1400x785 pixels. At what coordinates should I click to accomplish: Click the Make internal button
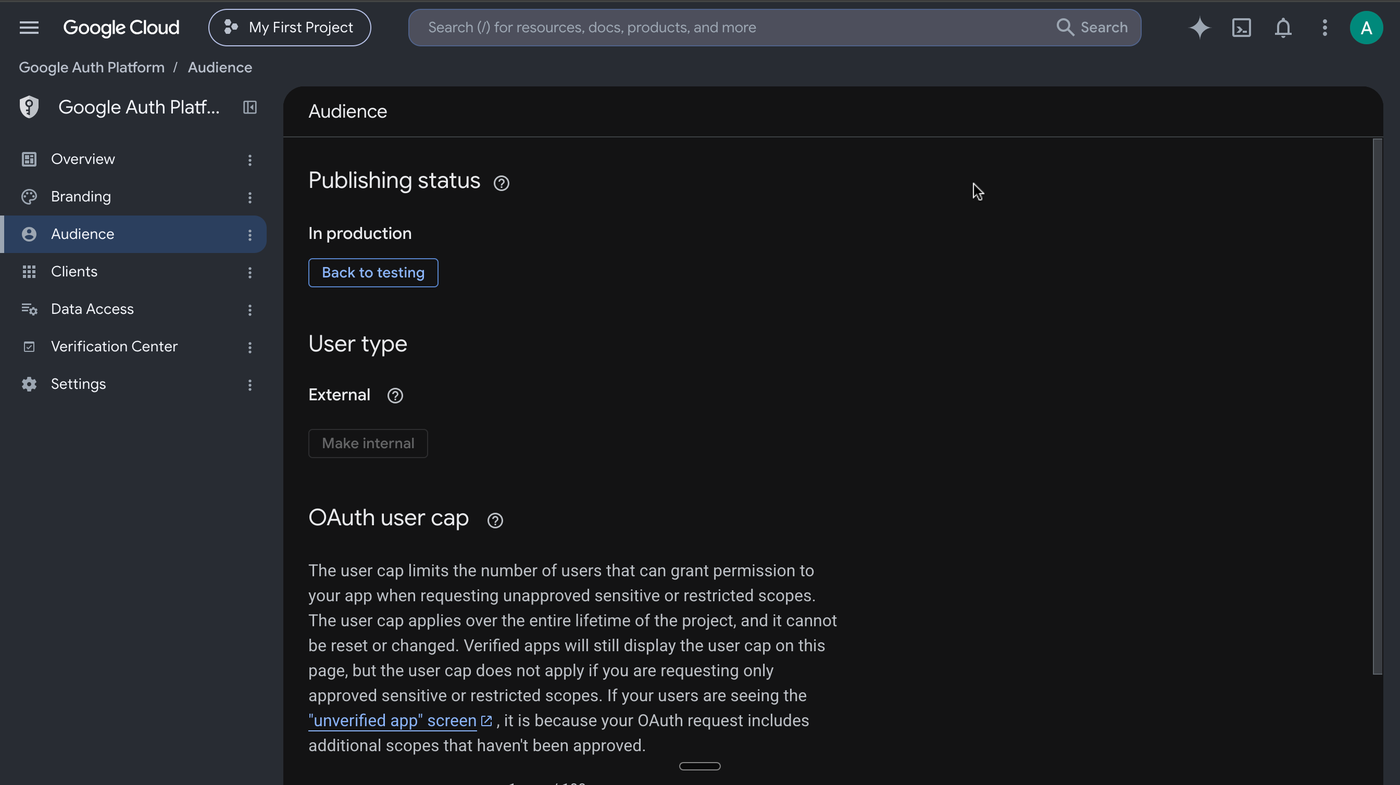coord(368,444)
